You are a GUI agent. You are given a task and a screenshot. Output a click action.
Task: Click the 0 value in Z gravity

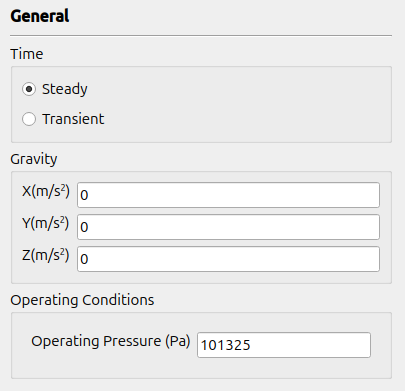(x=84, y=259)
